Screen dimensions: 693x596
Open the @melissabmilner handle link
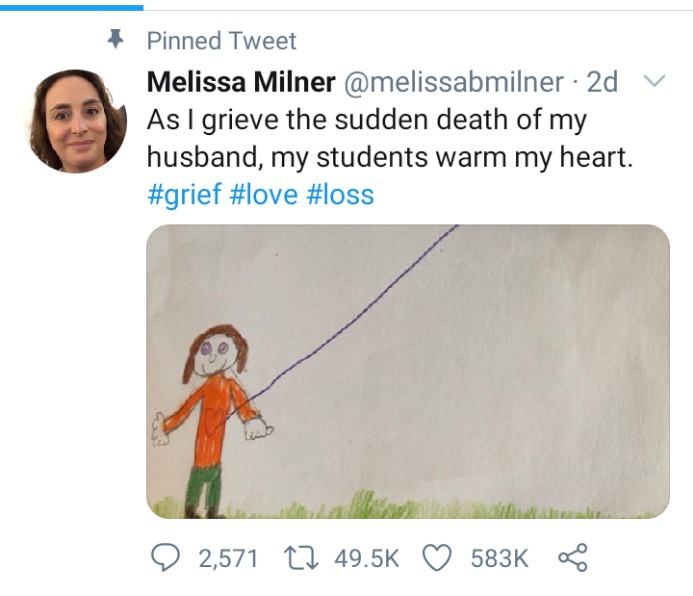pos(453,82)
